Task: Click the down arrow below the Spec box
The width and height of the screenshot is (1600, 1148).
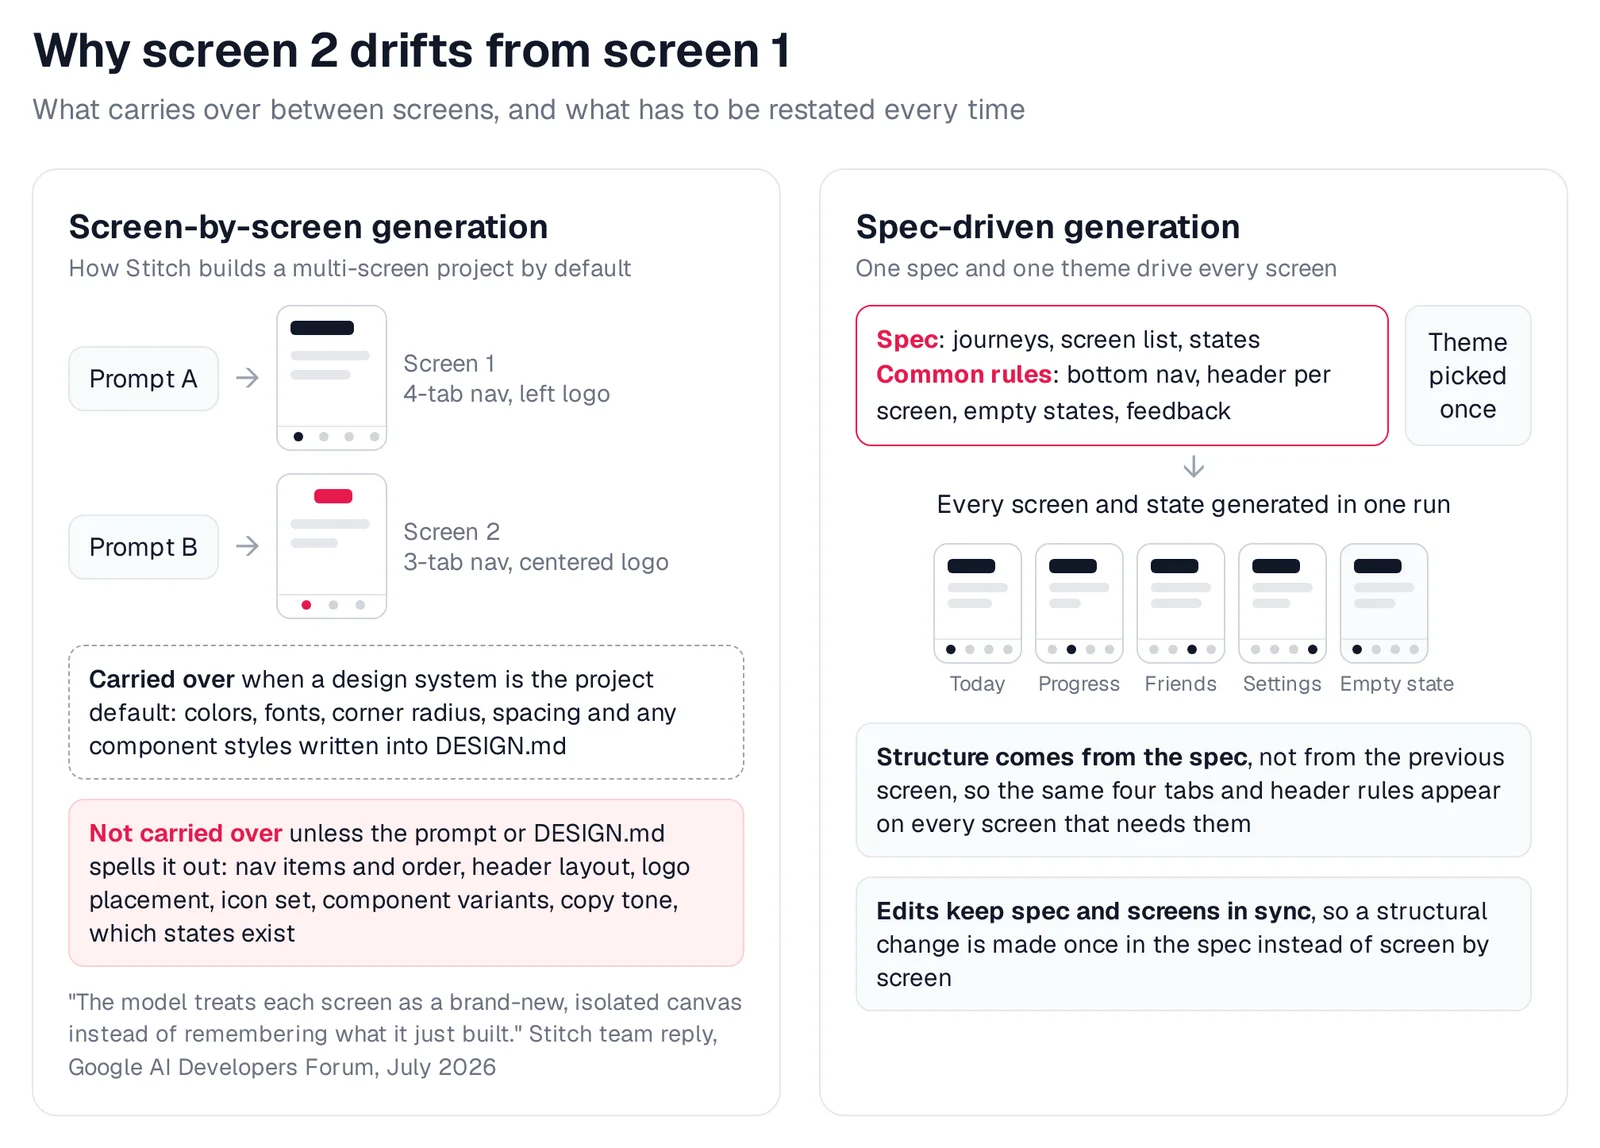Action: coord(1193,467)
